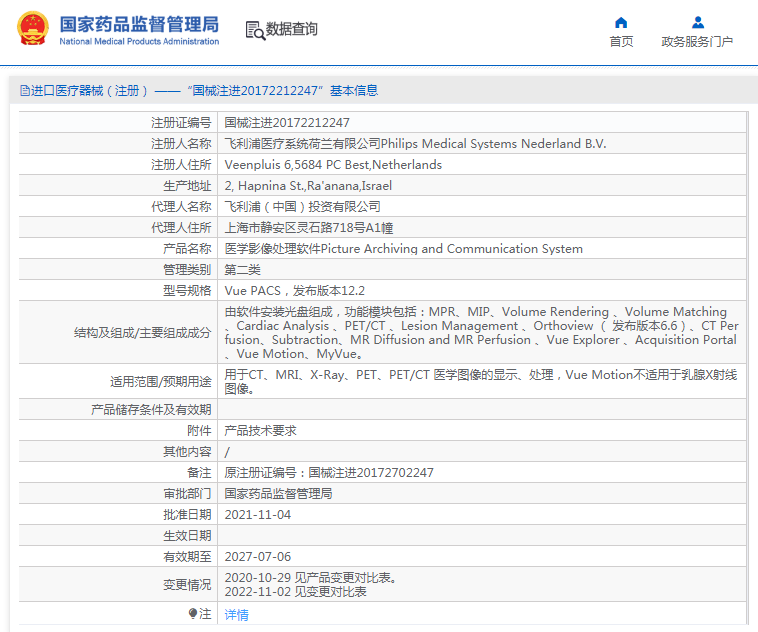Select 上海市静安区灵石路718号A1幢 address
Screen dimensions: 758x632
click(x=308, y=228)
